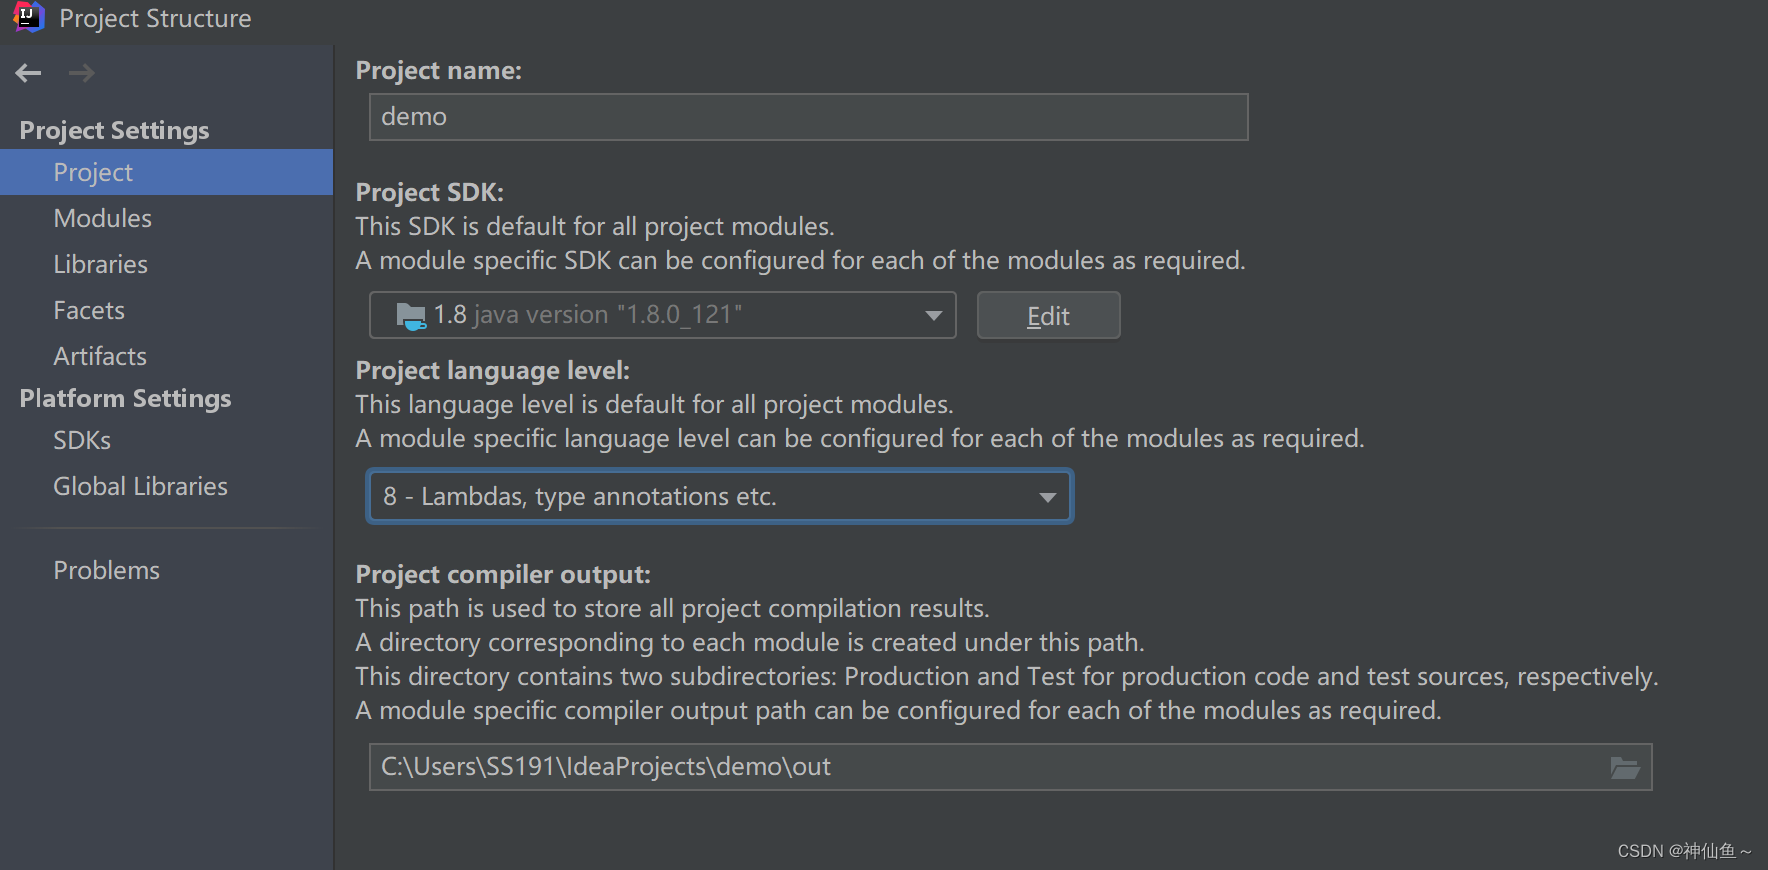Click the Edit SDK button

pyautogui.click(x=1048, y=316)
